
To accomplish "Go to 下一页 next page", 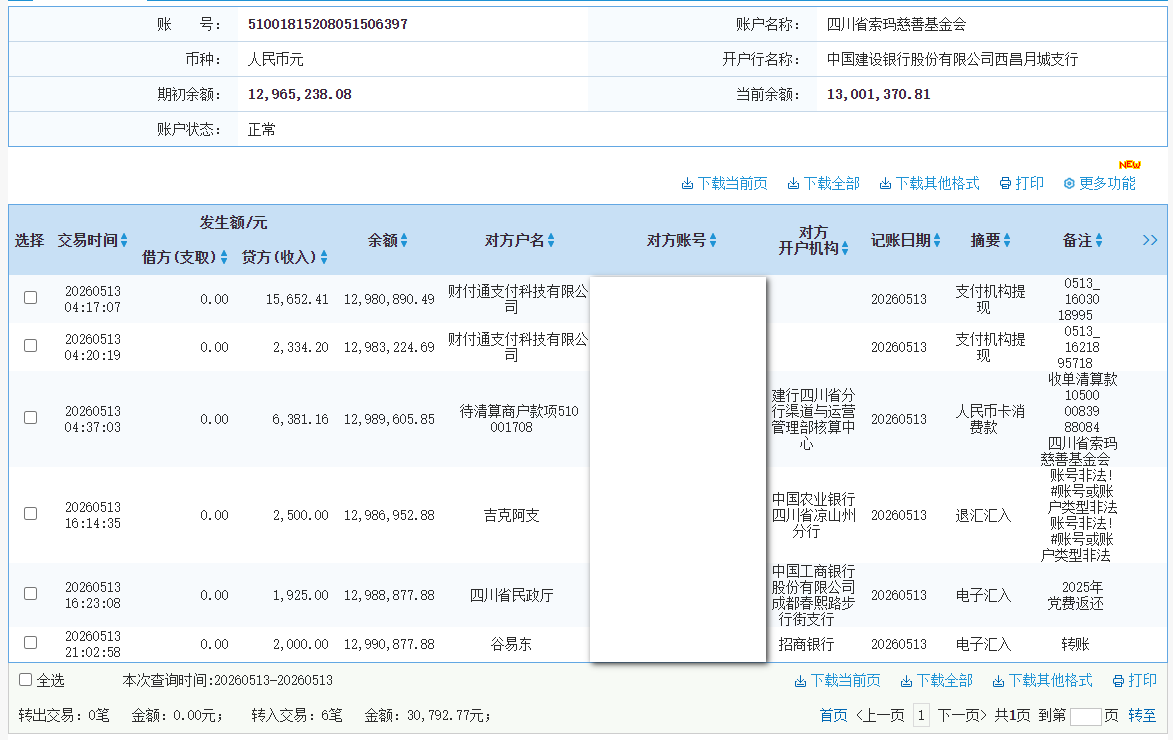I will (962, 715).
